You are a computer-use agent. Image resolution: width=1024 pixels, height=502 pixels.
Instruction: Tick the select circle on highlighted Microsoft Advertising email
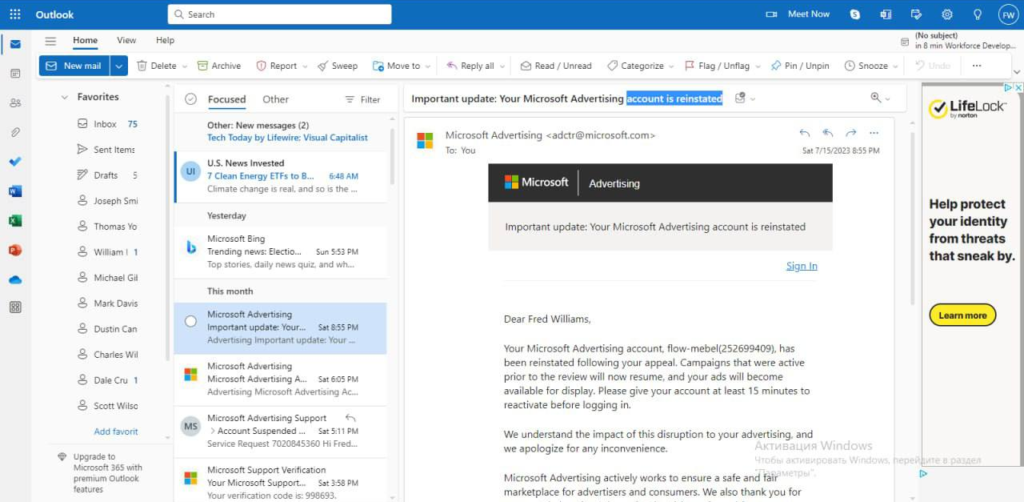191,321
